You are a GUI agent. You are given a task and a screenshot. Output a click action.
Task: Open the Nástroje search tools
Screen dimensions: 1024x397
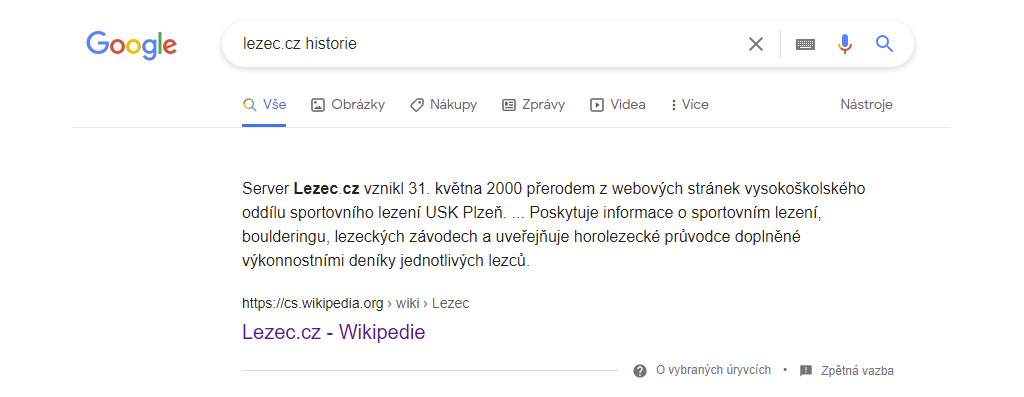point(867,104)
